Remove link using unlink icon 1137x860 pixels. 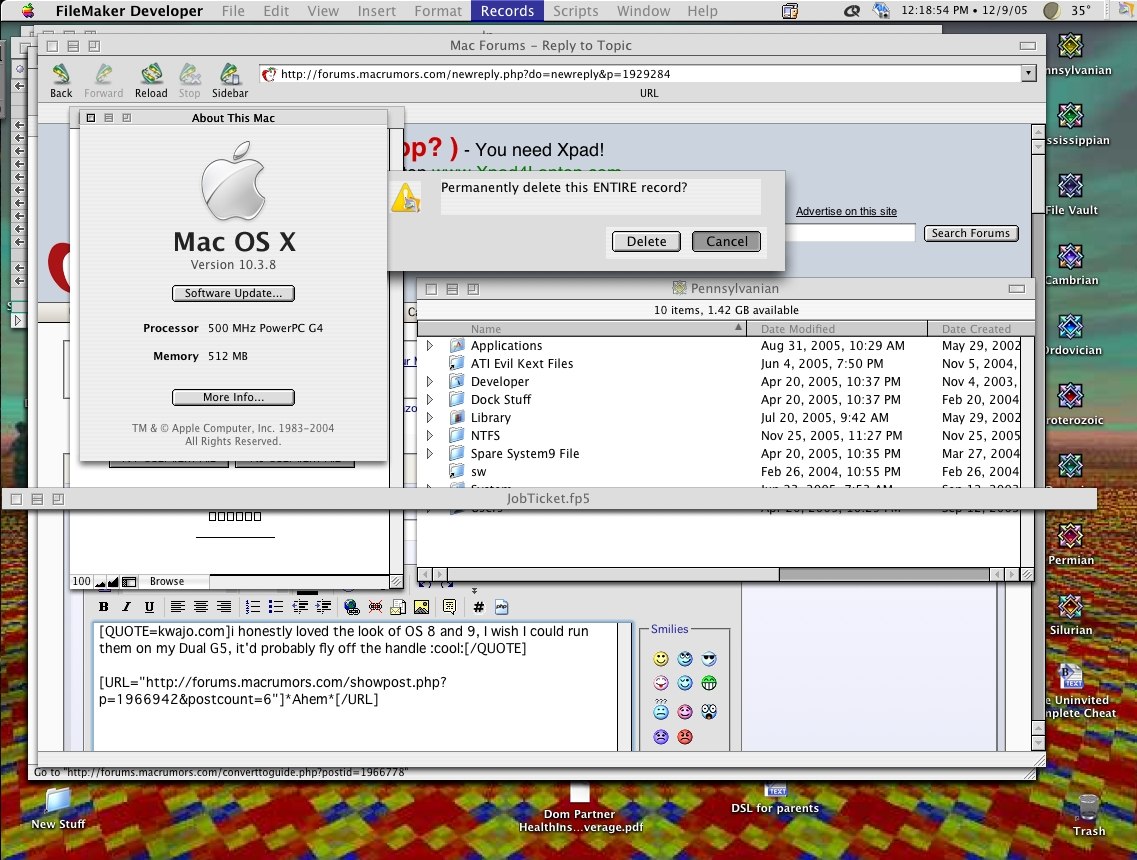tap(375, 607)
